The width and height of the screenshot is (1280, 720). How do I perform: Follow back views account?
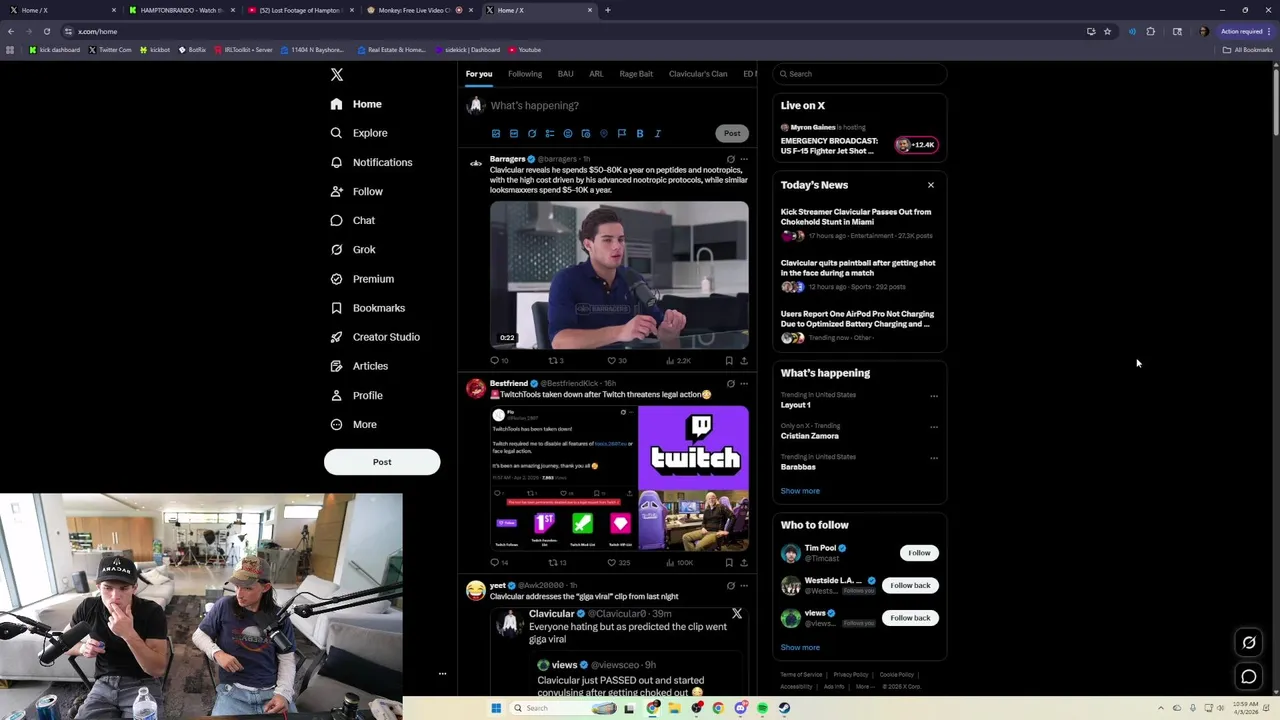pyautogui.click(x=910, y=618)
